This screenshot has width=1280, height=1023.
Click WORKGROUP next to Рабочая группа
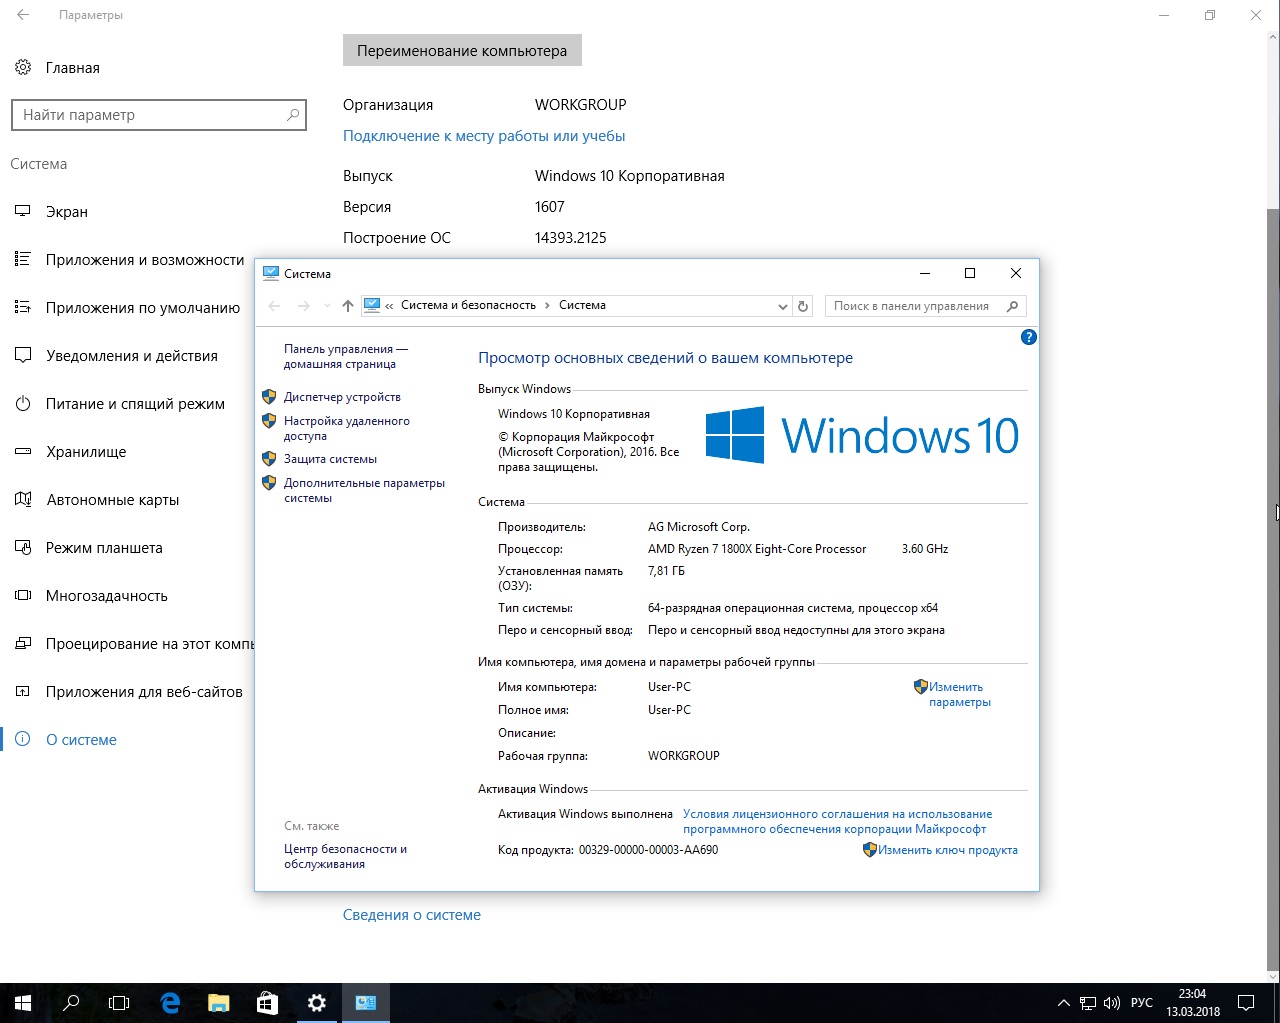(683, 756)
